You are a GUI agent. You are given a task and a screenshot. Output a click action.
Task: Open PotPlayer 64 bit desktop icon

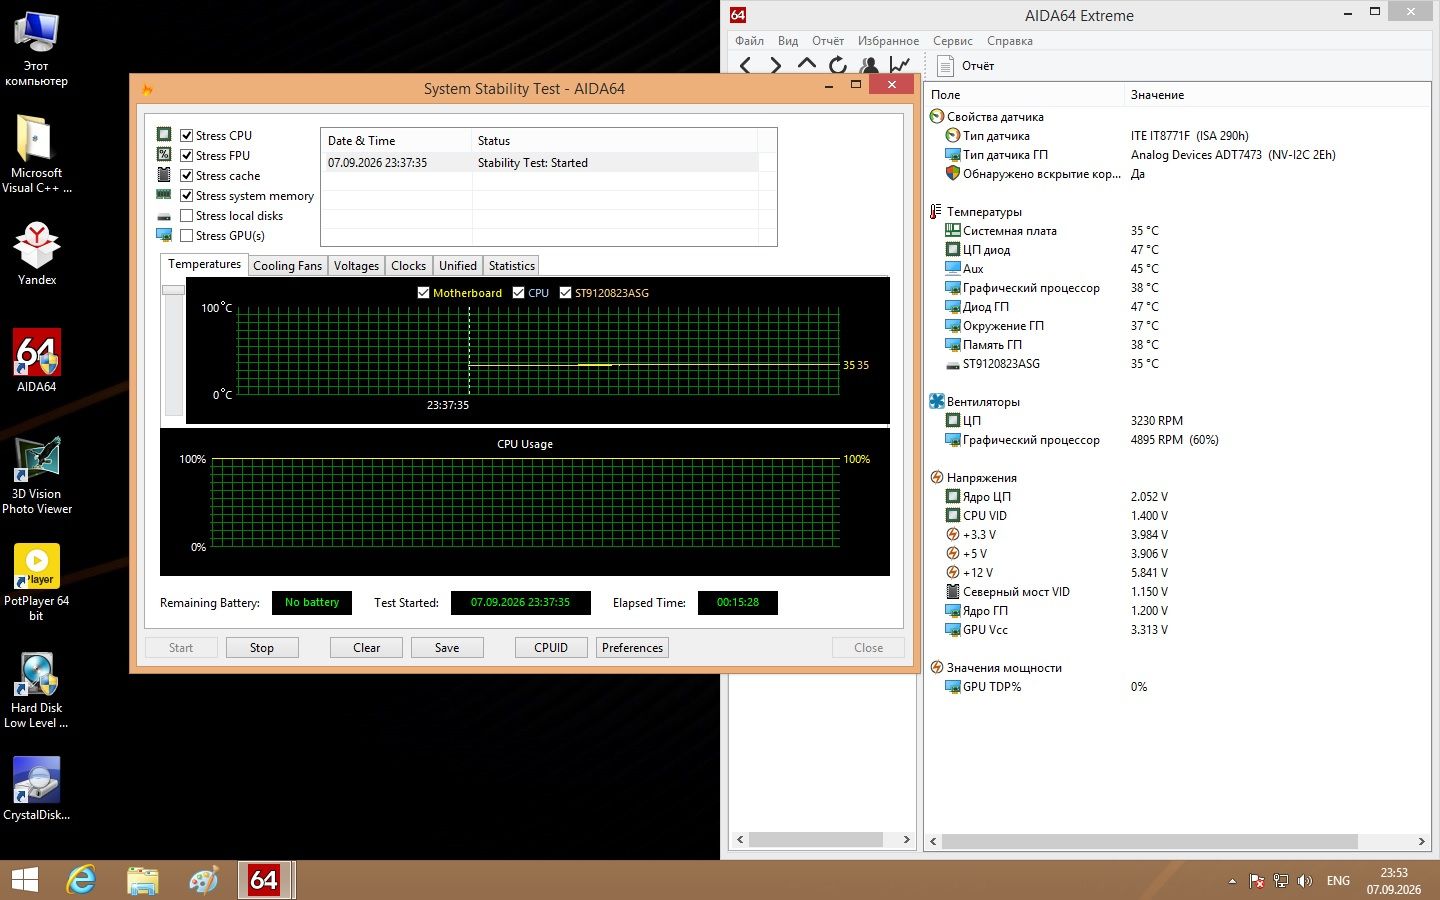37,583
